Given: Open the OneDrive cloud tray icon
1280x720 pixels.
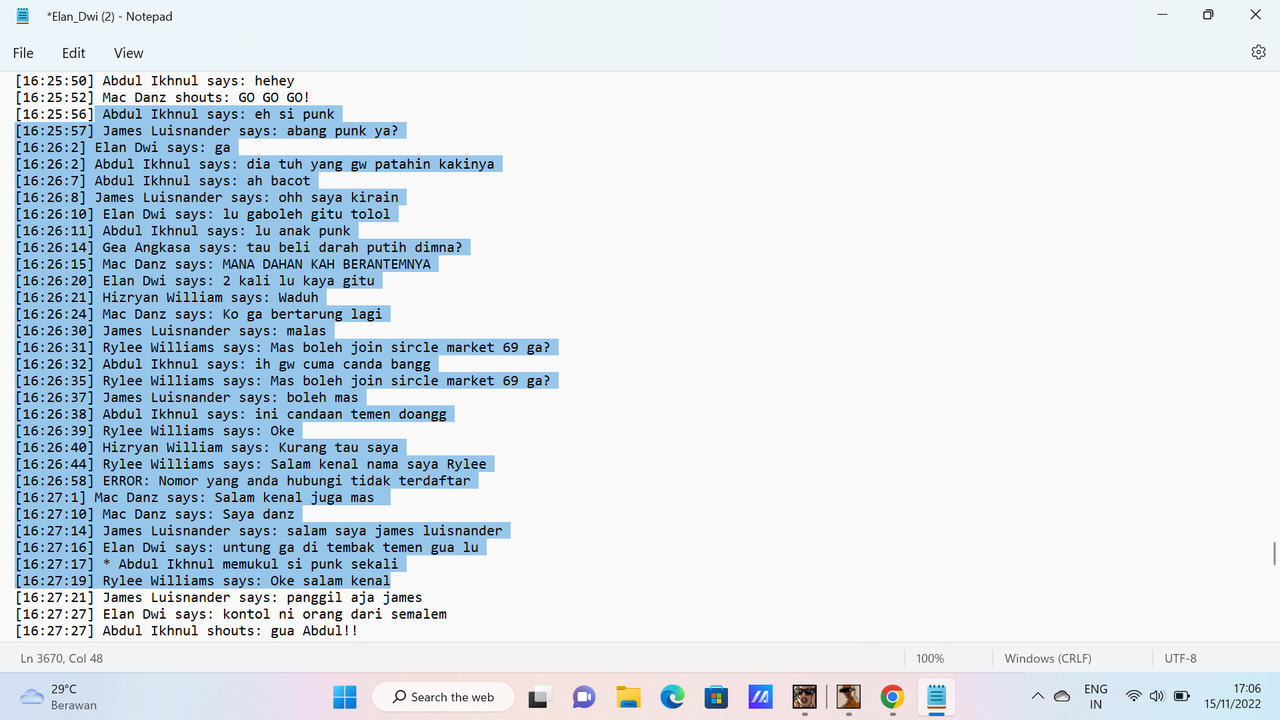Looking at the screenshot, I should click(1062, 696).
